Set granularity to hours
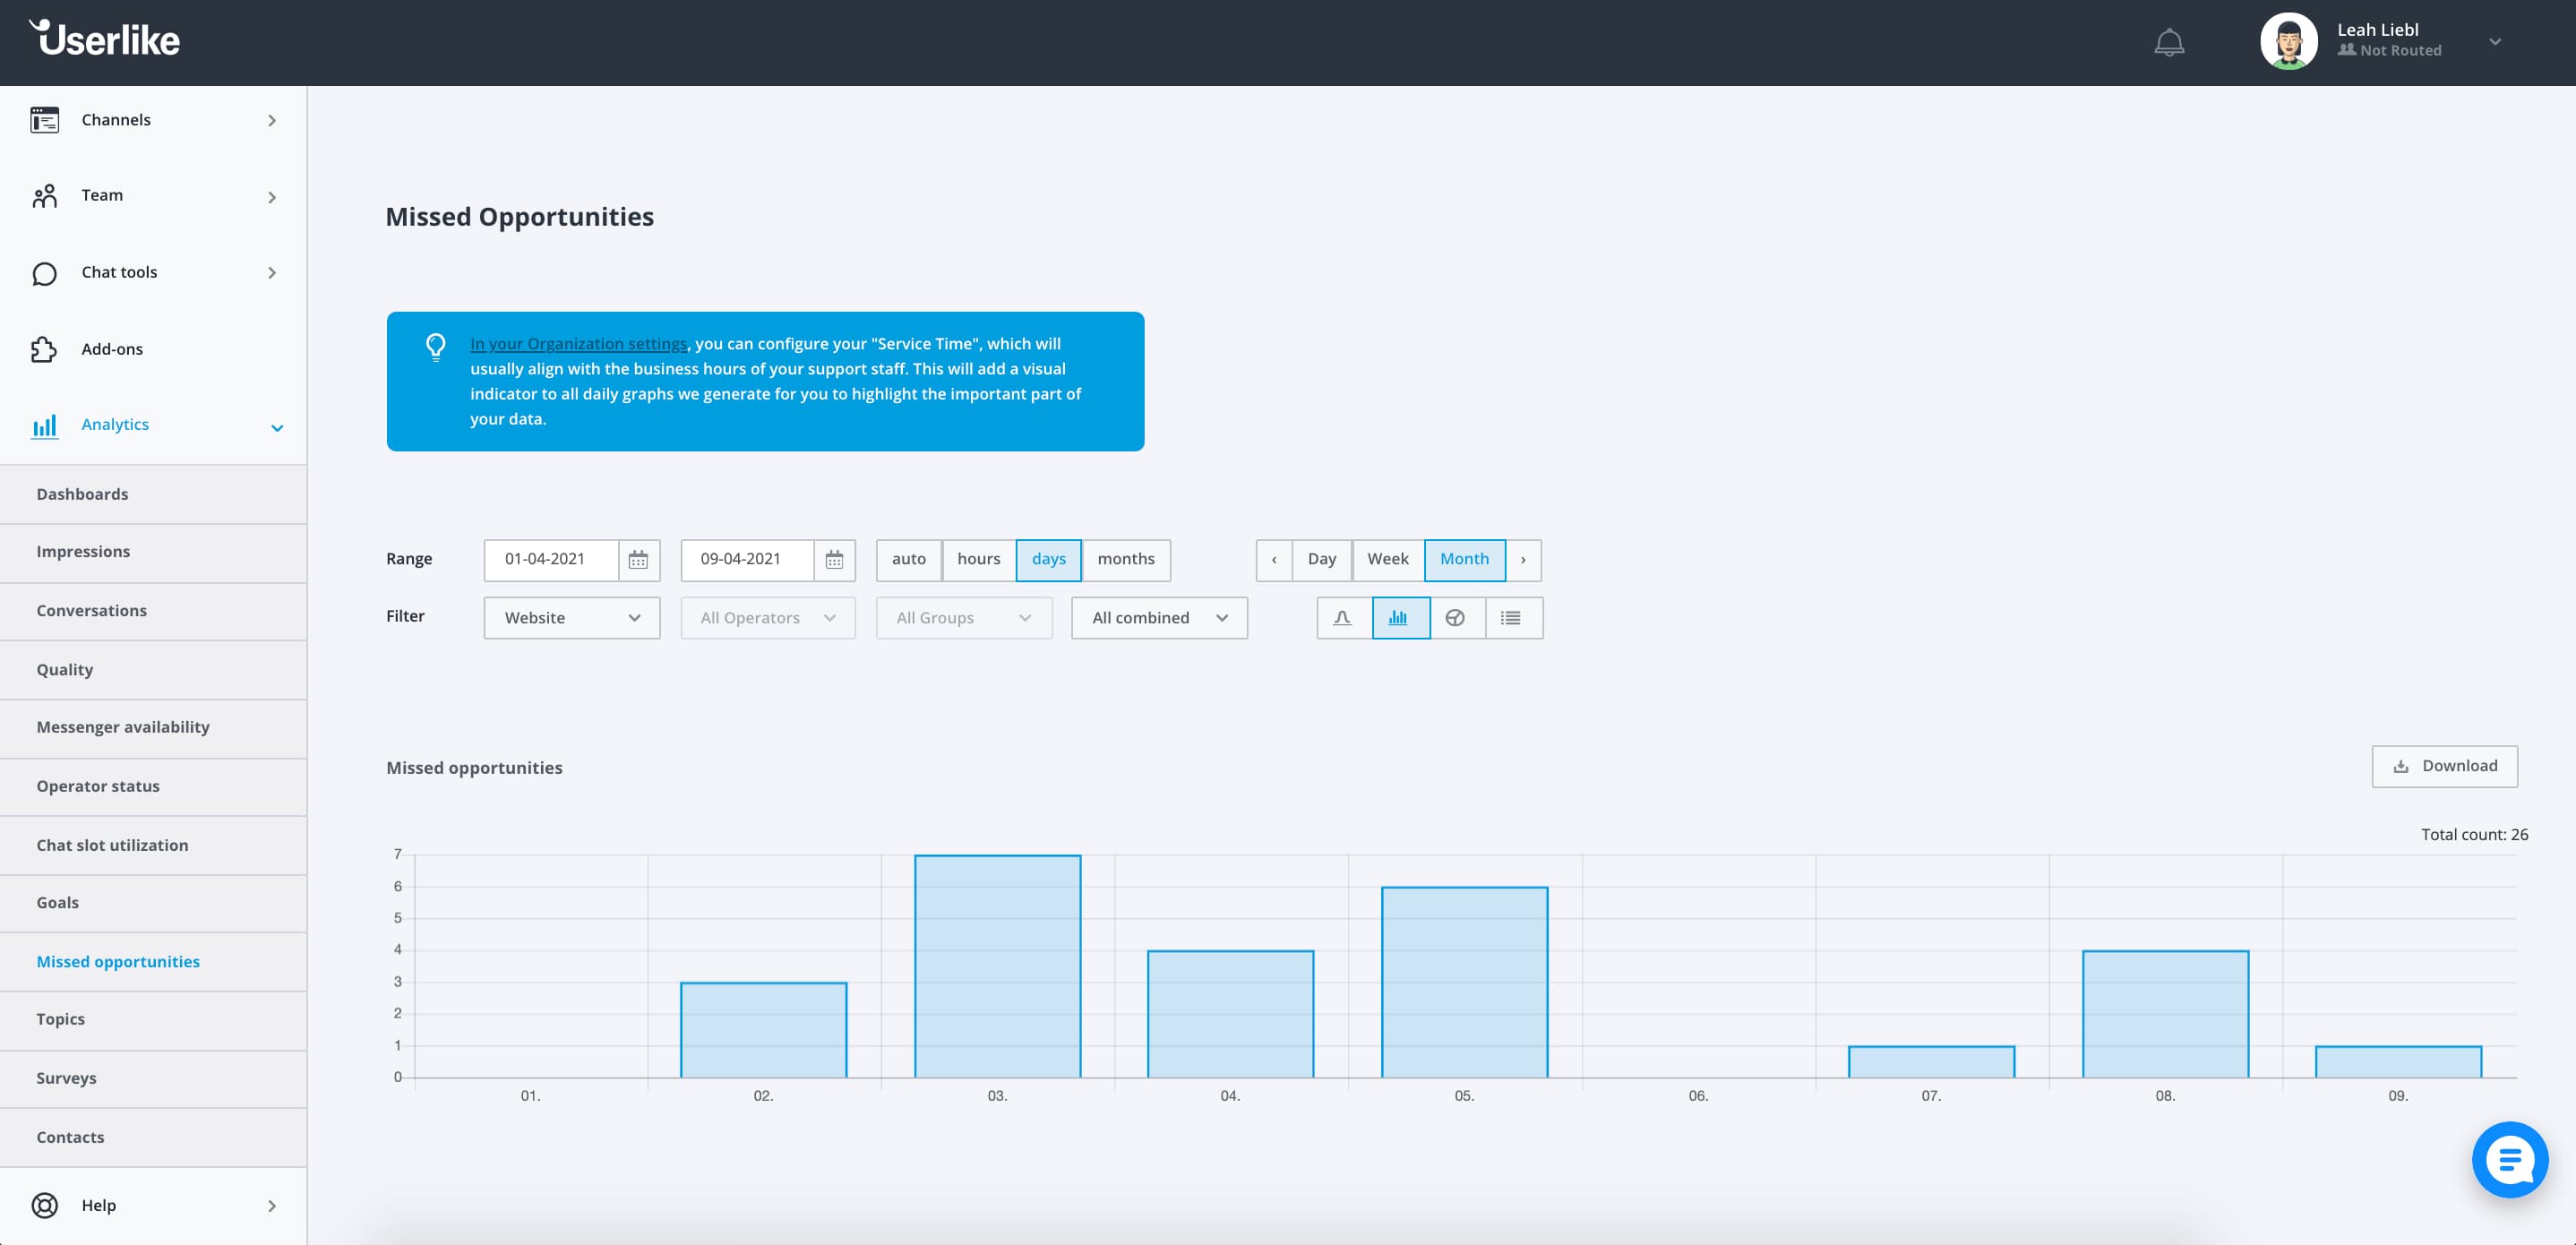Image resolution: width=2576 pixels, height=1245 pixels. pos(978,560)
